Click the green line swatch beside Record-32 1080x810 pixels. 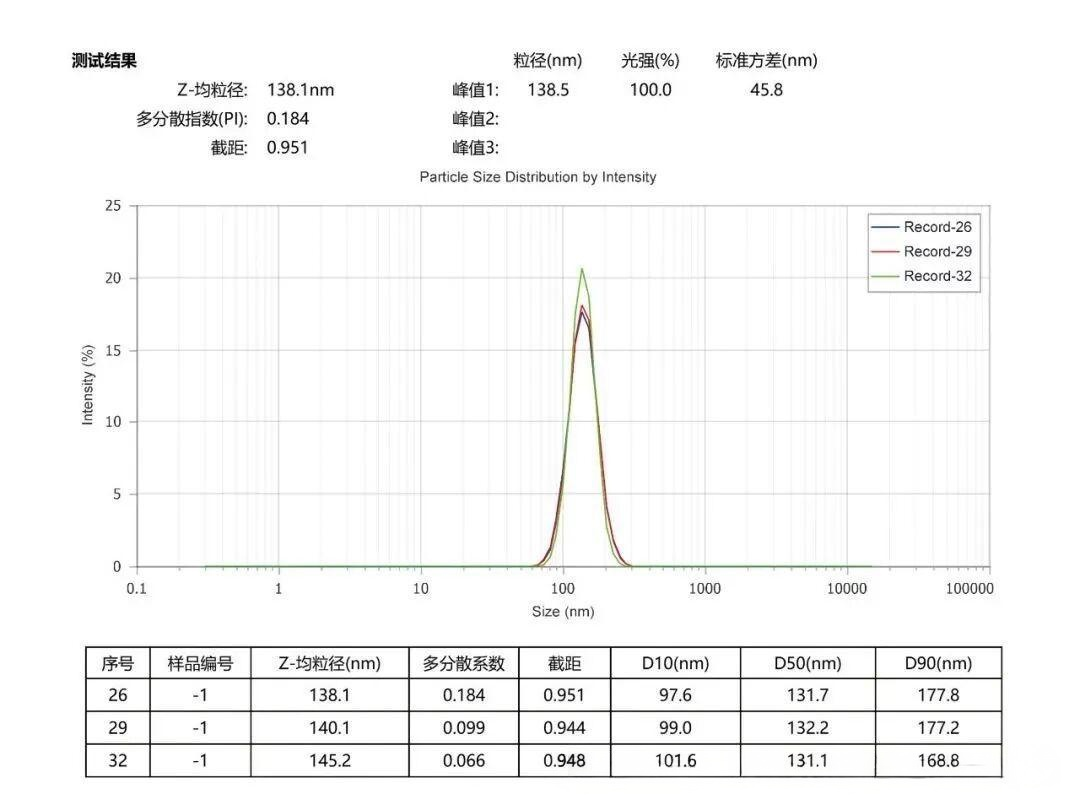point(885,277)
